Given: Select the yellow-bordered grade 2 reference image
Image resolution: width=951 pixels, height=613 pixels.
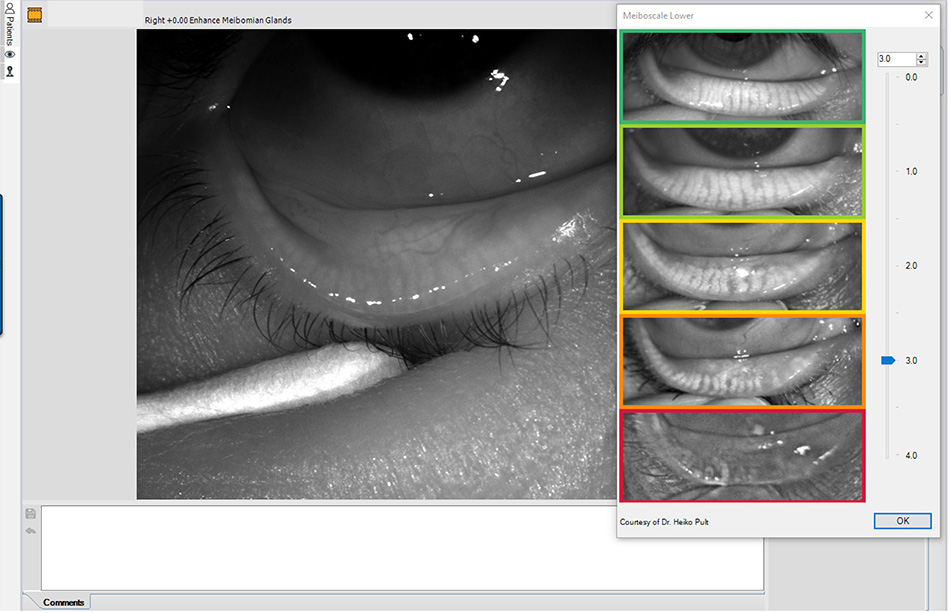Looking at the screenshot, I should 742,266.
